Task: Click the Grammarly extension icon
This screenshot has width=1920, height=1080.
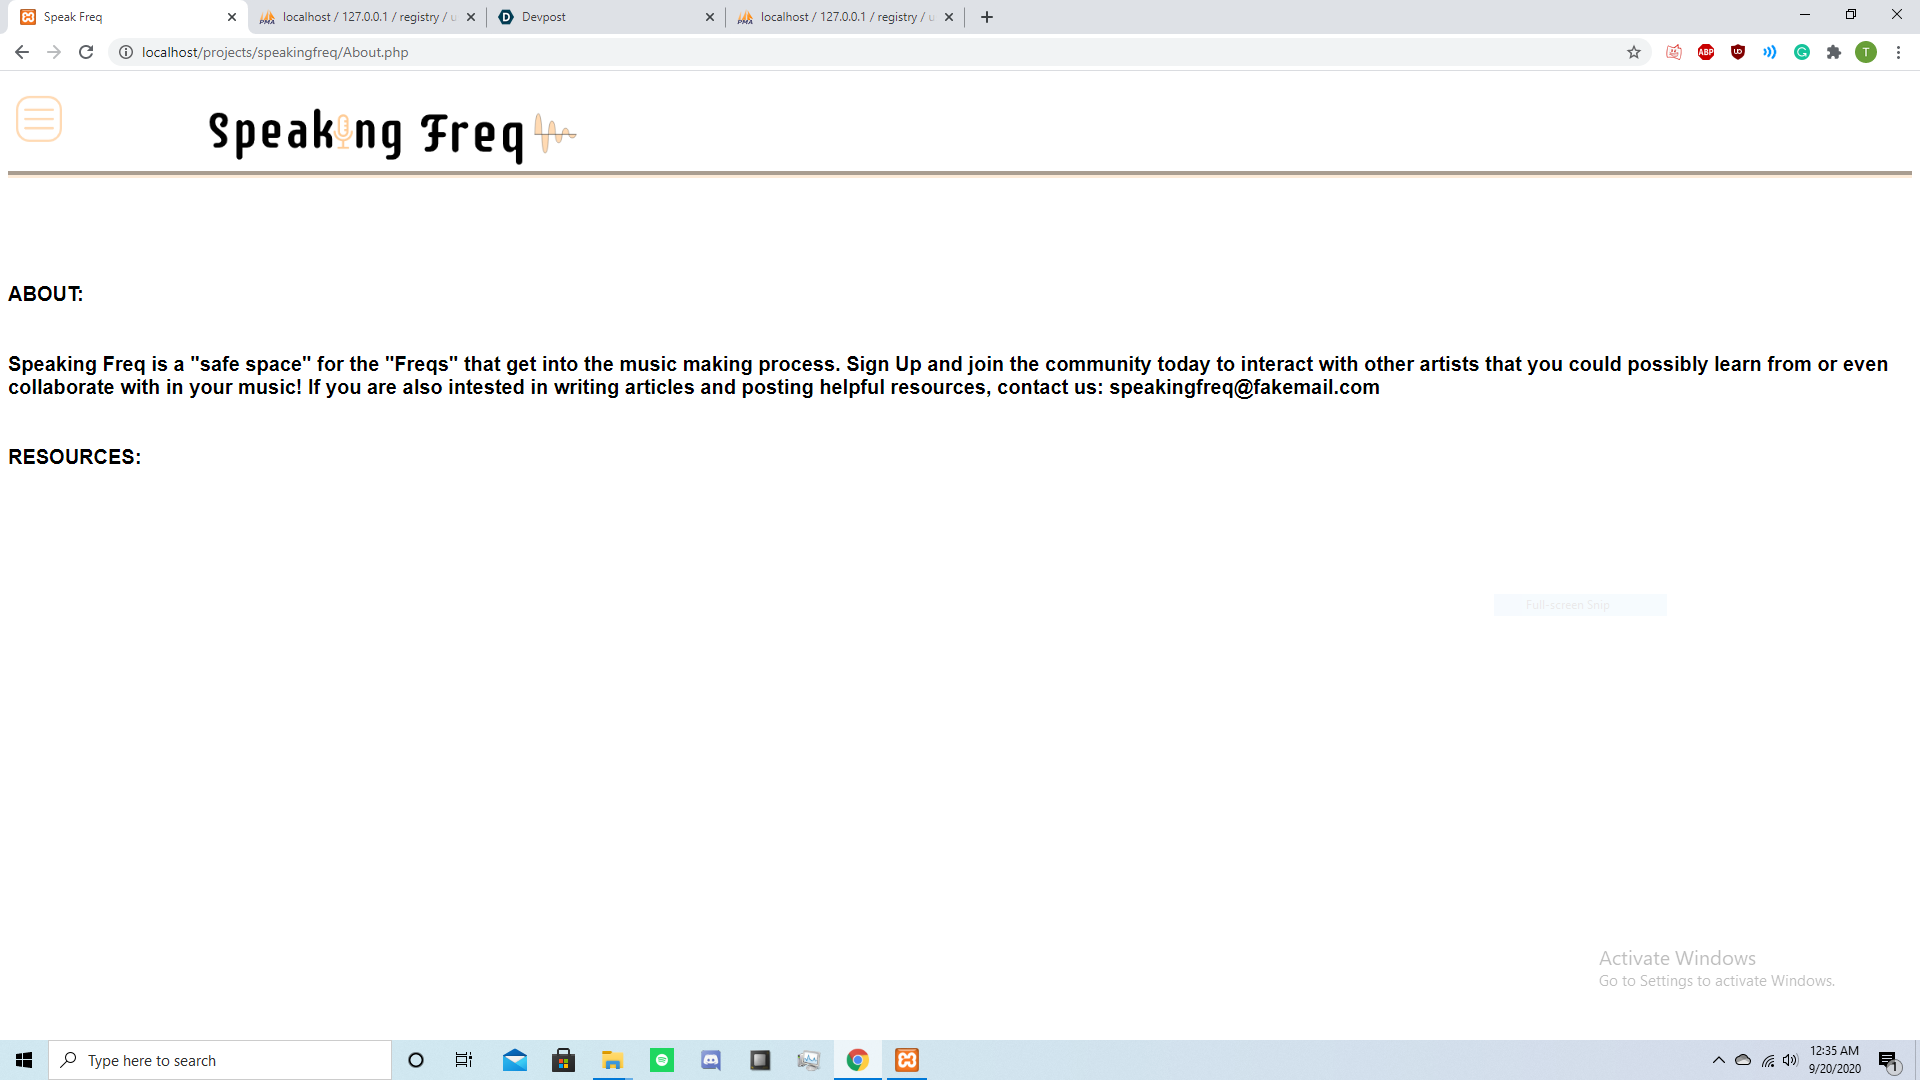Action: click(1802, 52)
